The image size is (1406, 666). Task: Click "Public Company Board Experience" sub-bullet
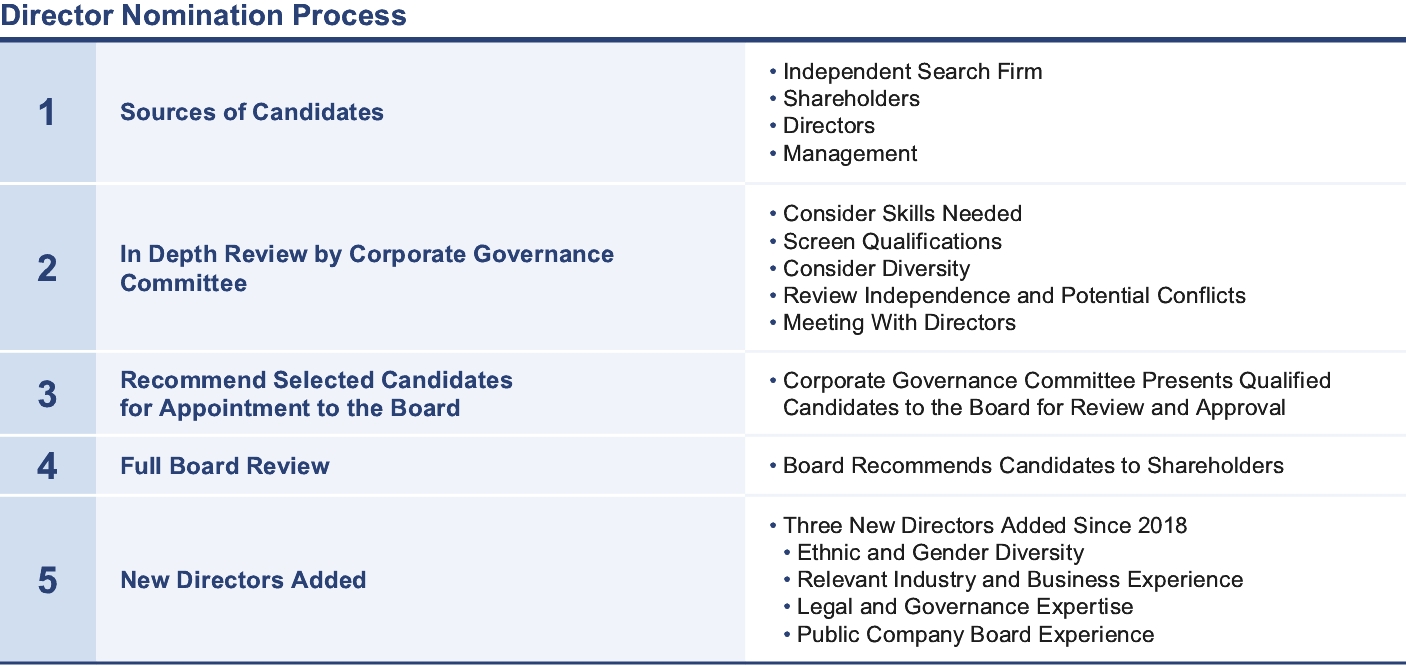(x=975, y=635)
